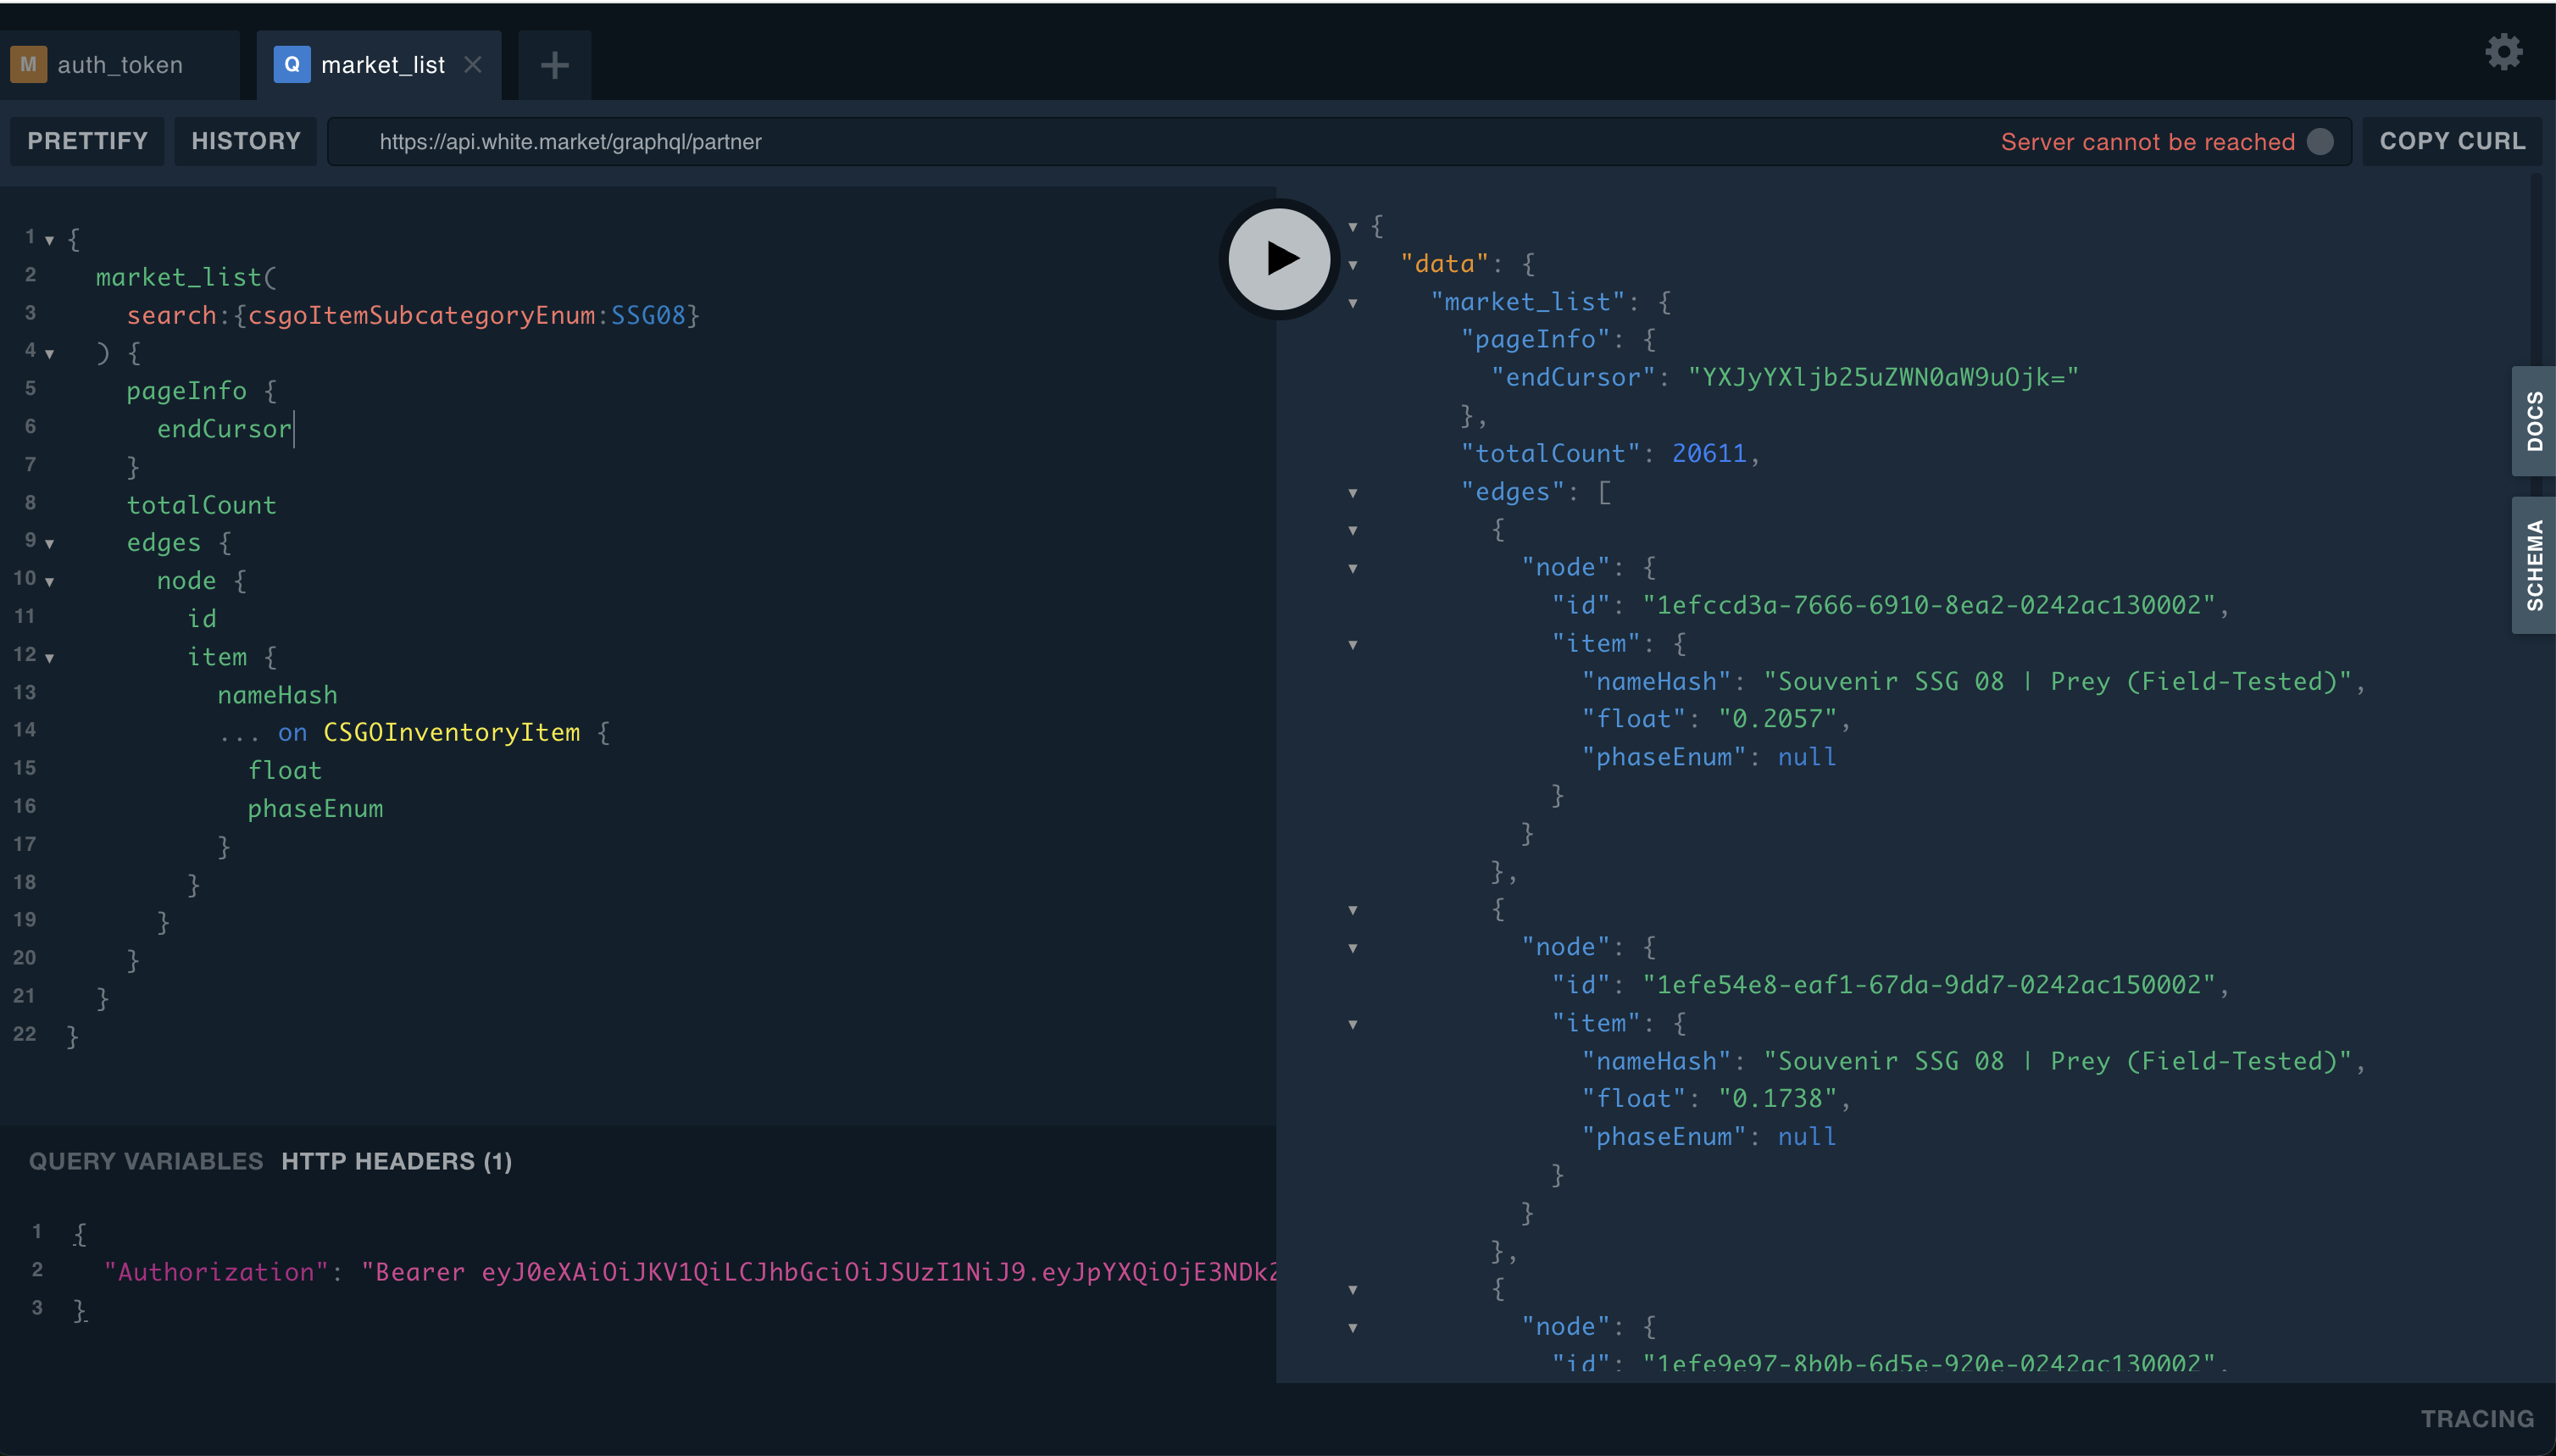Click float value "0.2057"
The height and width of the screenshot is (1456, 2556).
(x=1777, y=719)
